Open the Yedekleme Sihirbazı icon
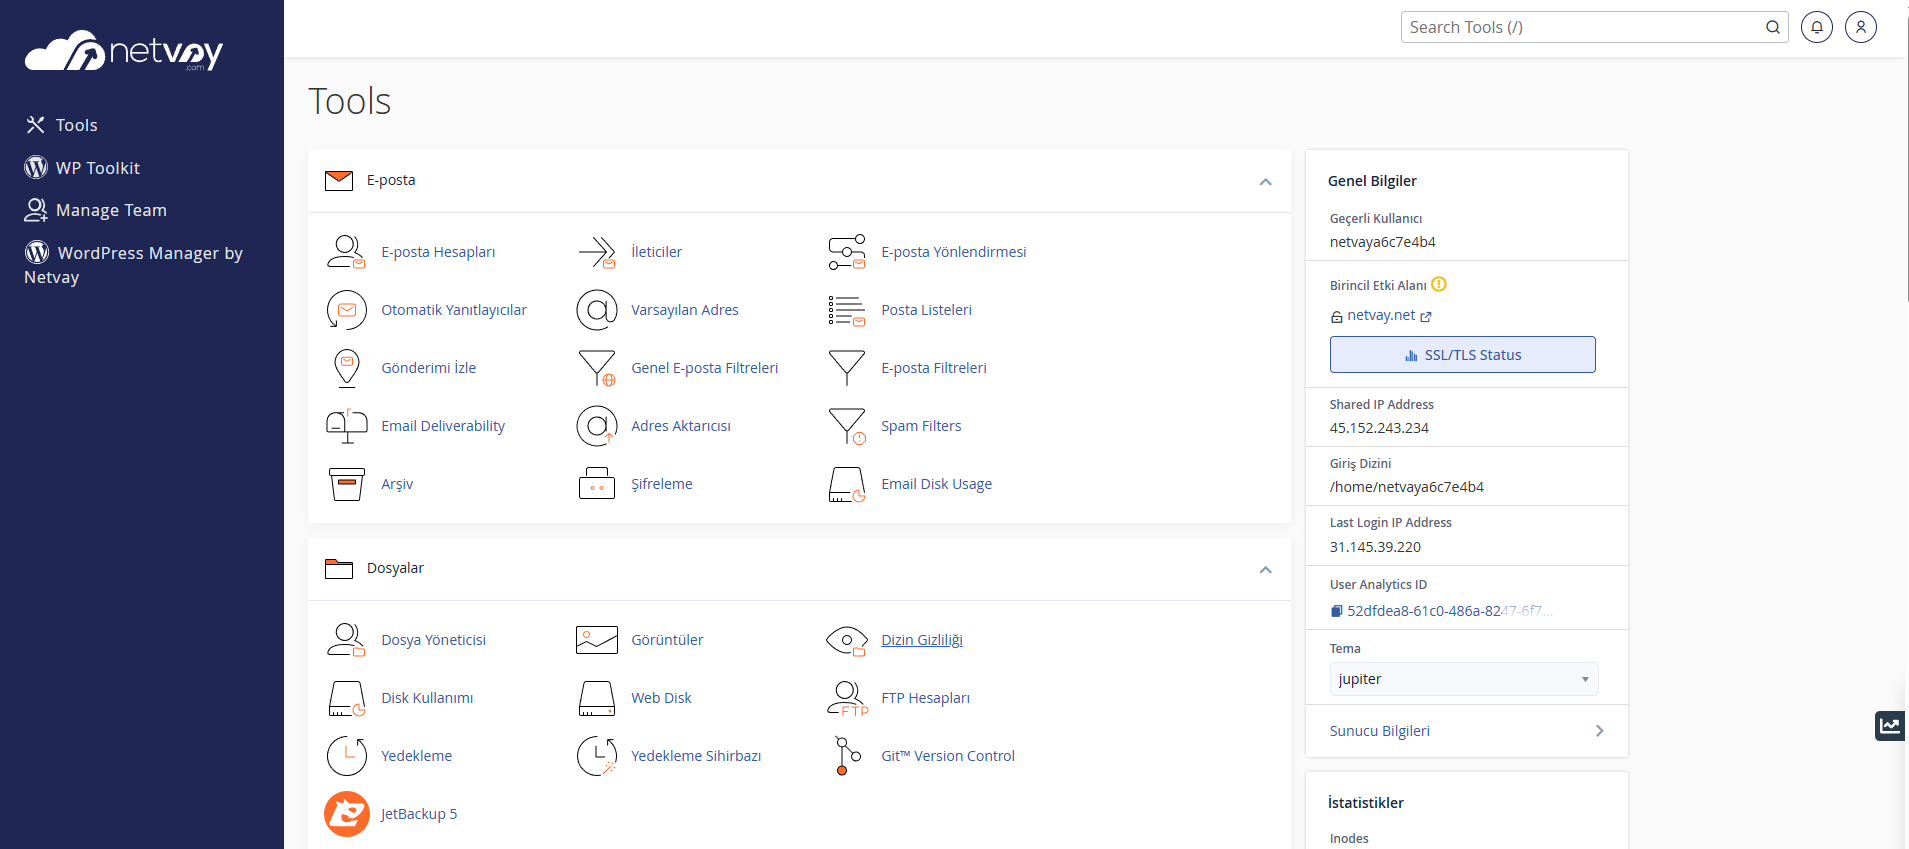The image size is (1909, 849). (x=597, y=756)
